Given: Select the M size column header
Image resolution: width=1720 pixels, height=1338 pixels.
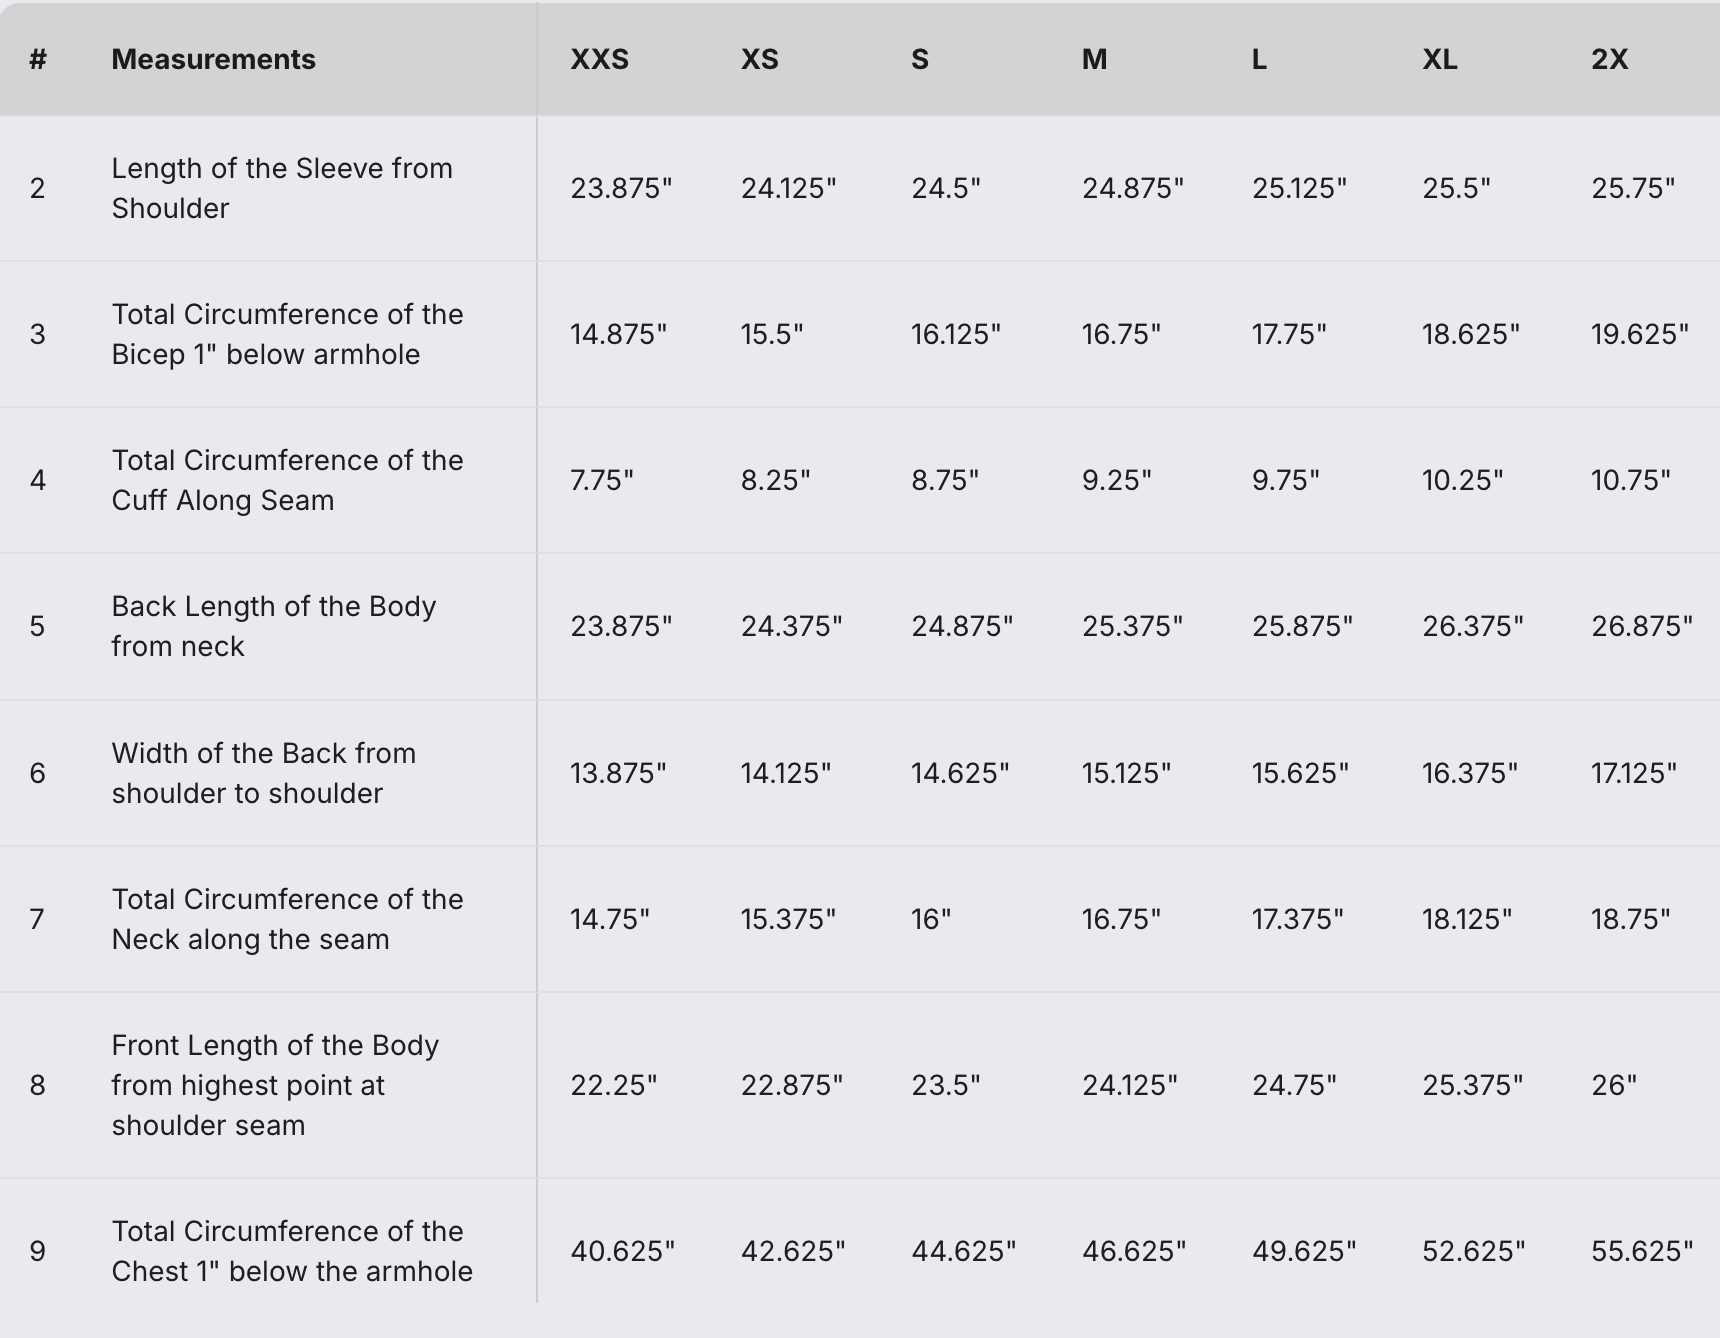Looking at the screenshot, I should [1094, 59].
